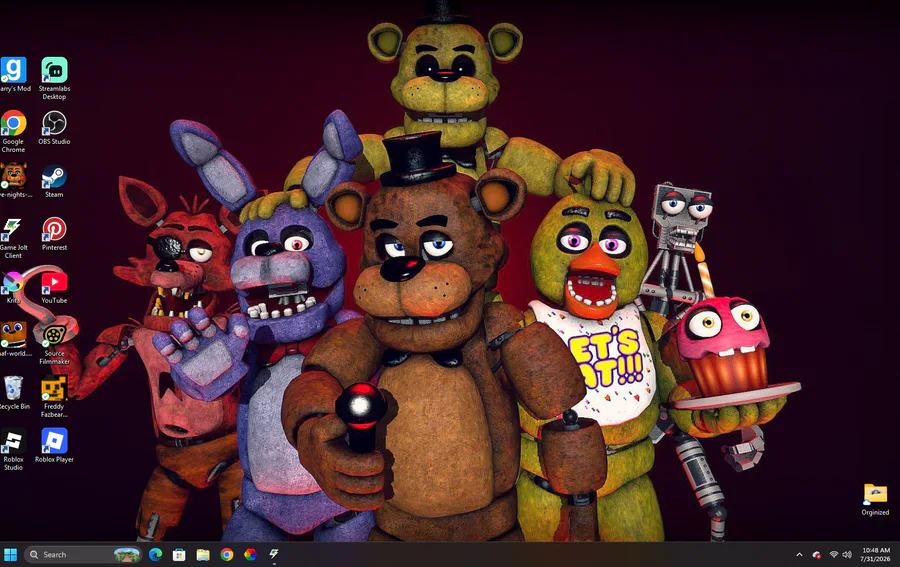Open the Windows Start menu
Screen dimensions: 900x567
click(x=10, y=554)
